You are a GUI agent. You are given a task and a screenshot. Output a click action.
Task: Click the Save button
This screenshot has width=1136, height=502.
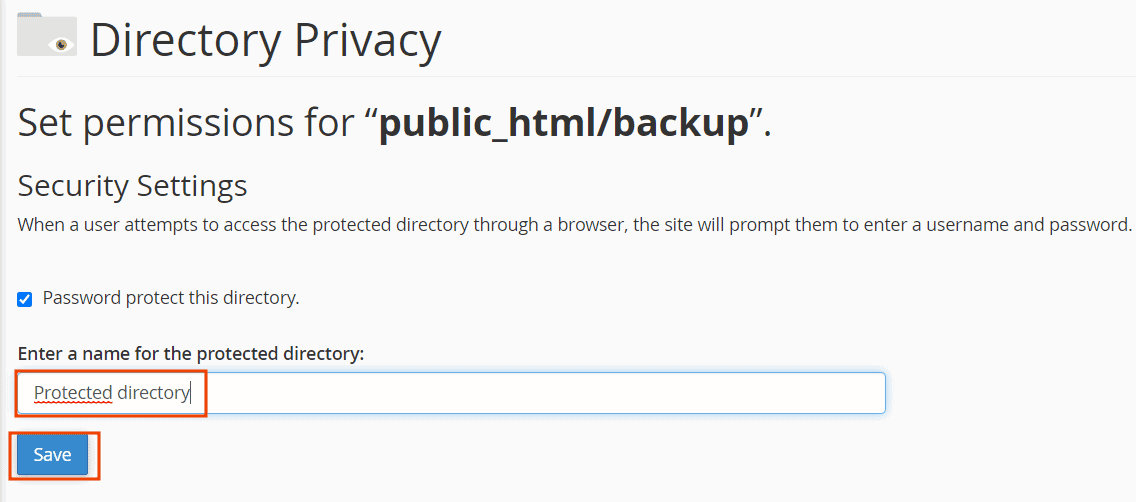click(x=52, y=455)
